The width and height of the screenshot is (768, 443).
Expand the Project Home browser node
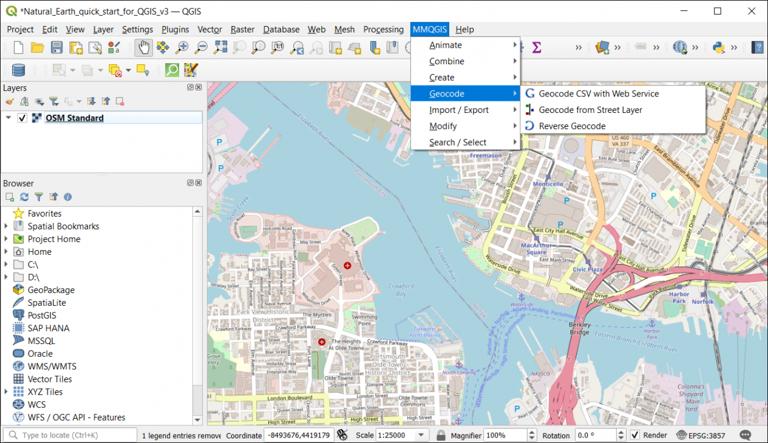click(x=6, y=239)
